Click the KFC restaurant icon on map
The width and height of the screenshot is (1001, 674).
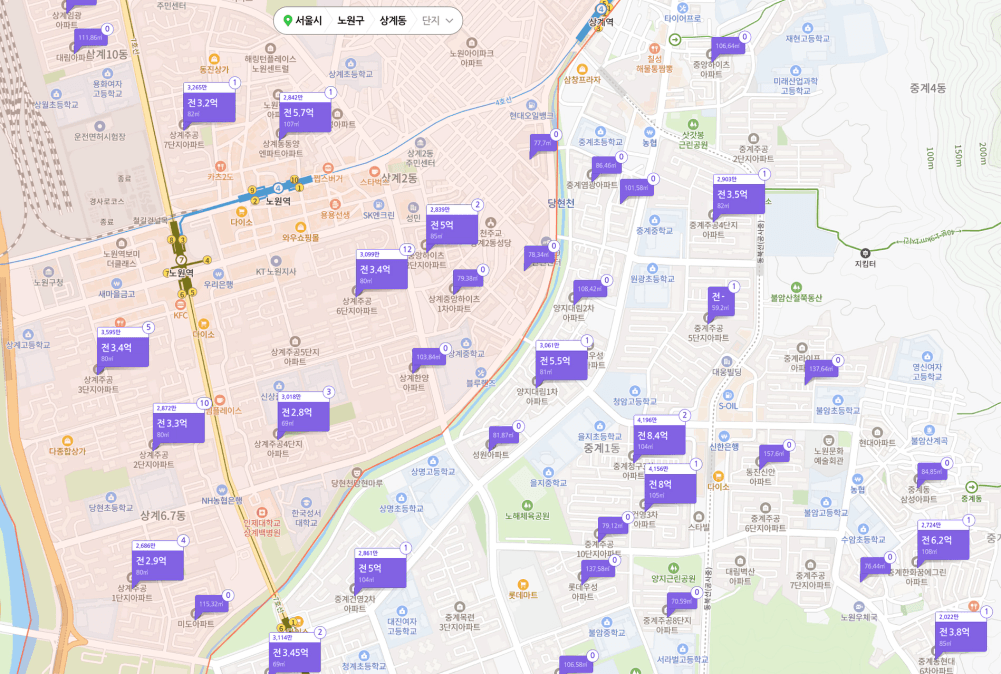[x=181, y=304]
